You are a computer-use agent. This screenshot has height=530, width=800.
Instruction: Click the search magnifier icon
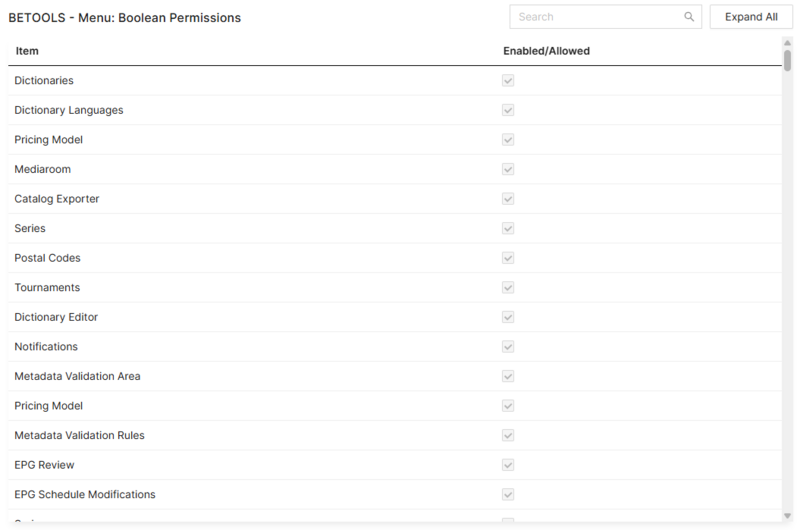(689, 17)
